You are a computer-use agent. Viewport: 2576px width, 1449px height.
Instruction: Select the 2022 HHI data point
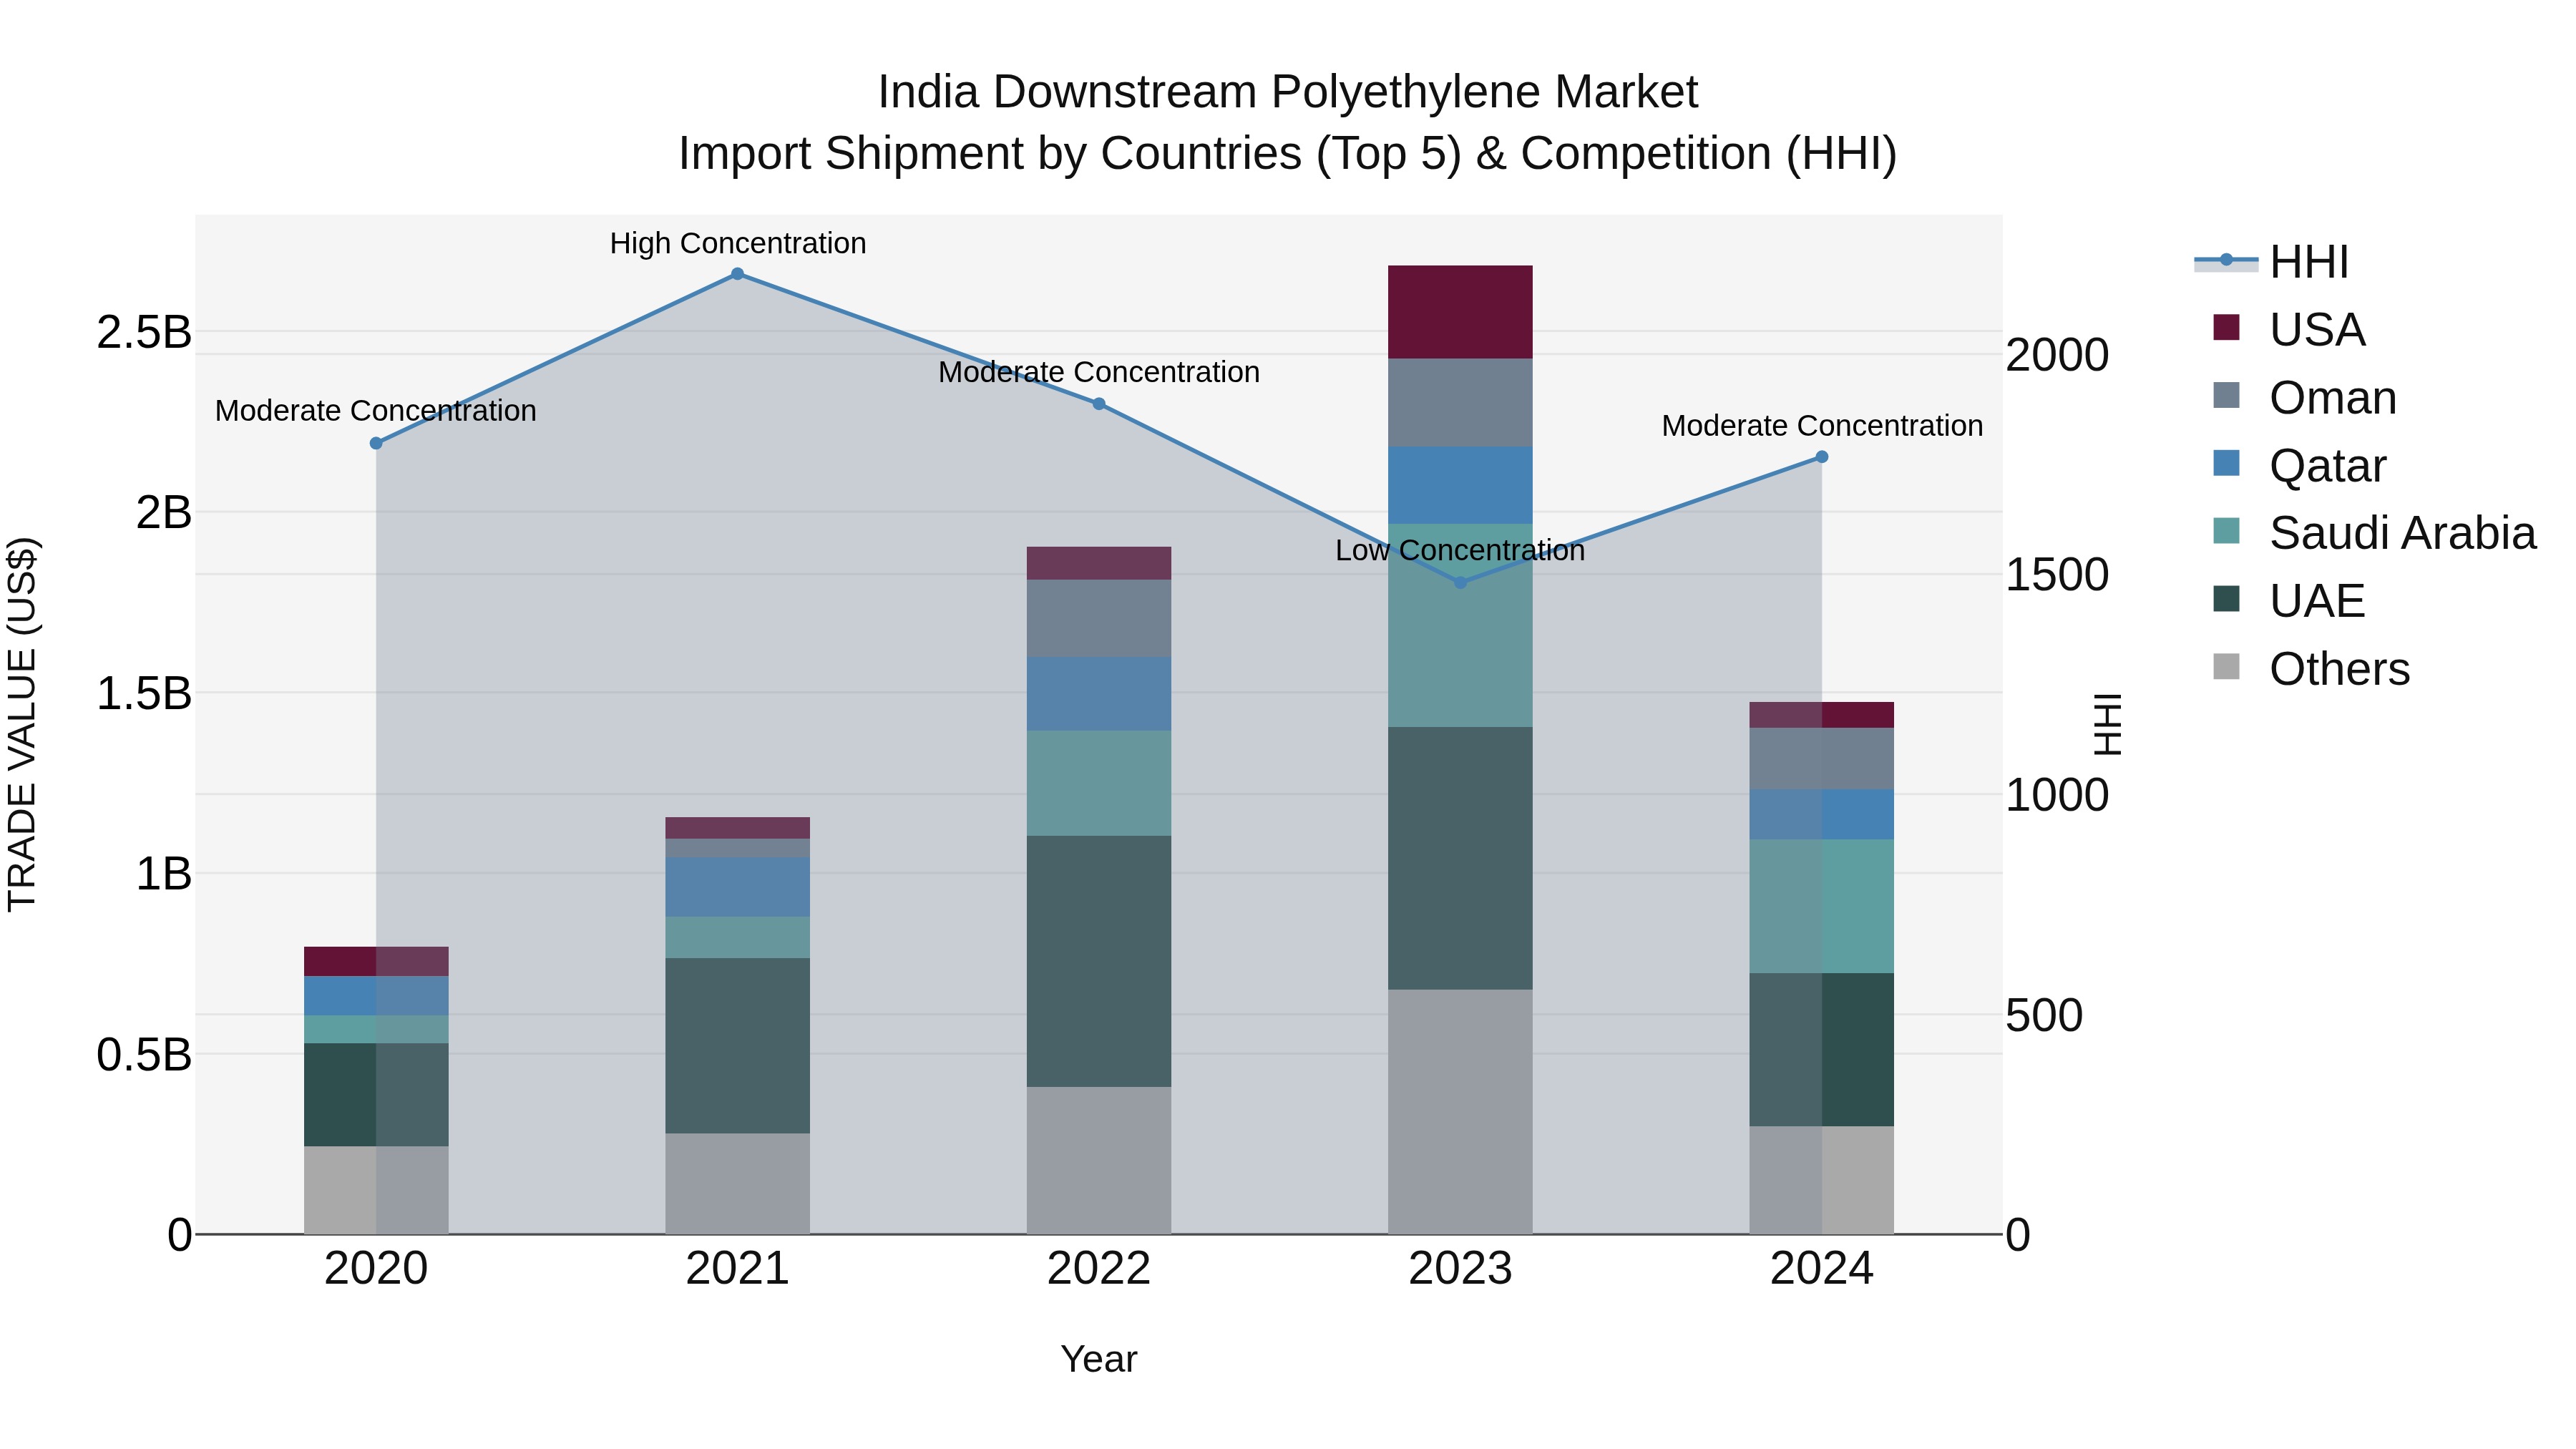tap(1098, 404)
